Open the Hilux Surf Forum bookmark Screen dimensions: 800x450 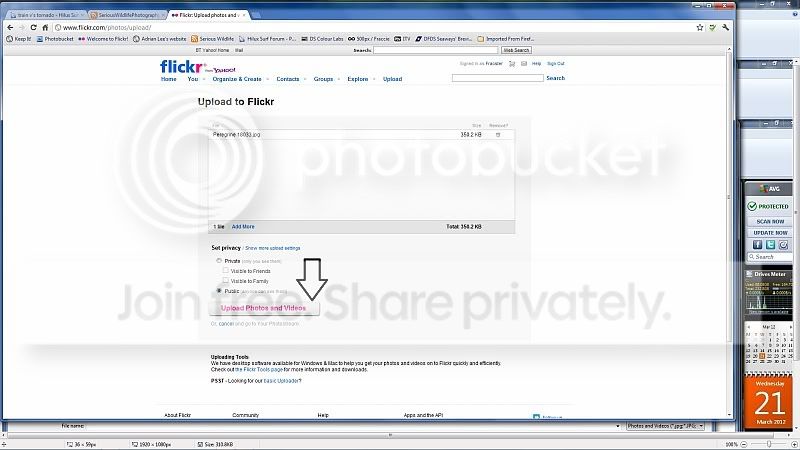coord(267,39)
